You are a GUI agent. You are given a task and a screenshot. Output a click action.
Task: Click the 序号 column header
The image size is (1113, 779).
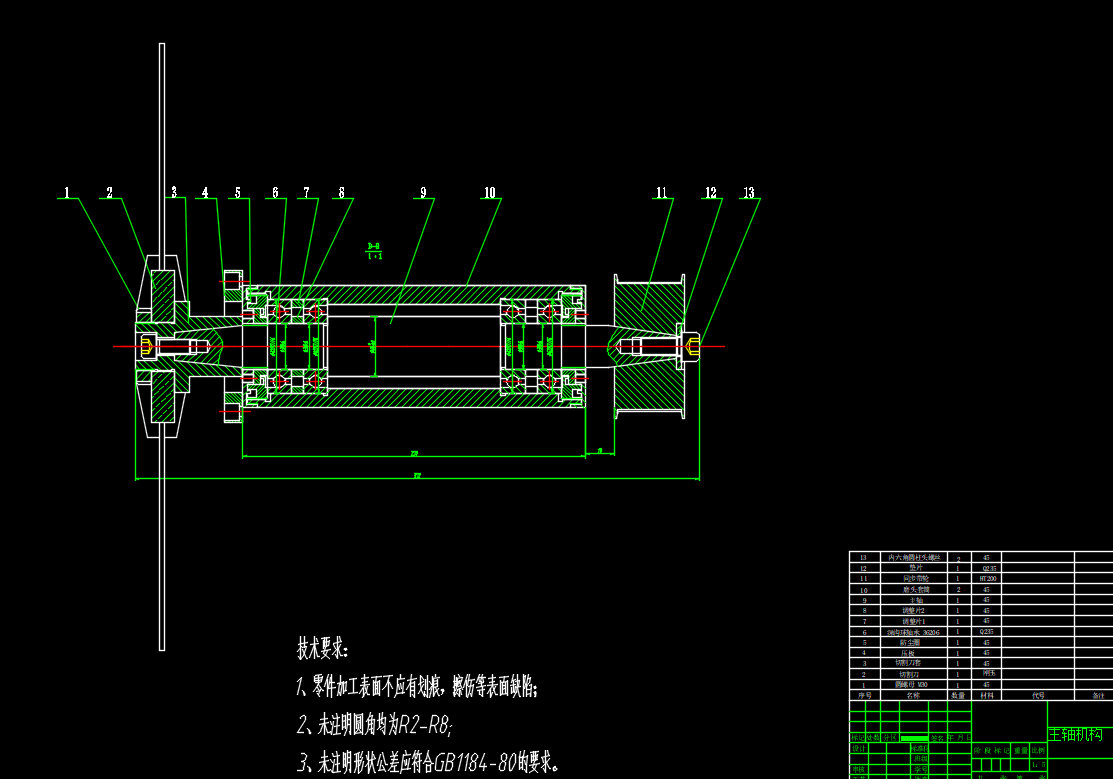point(864,695)
